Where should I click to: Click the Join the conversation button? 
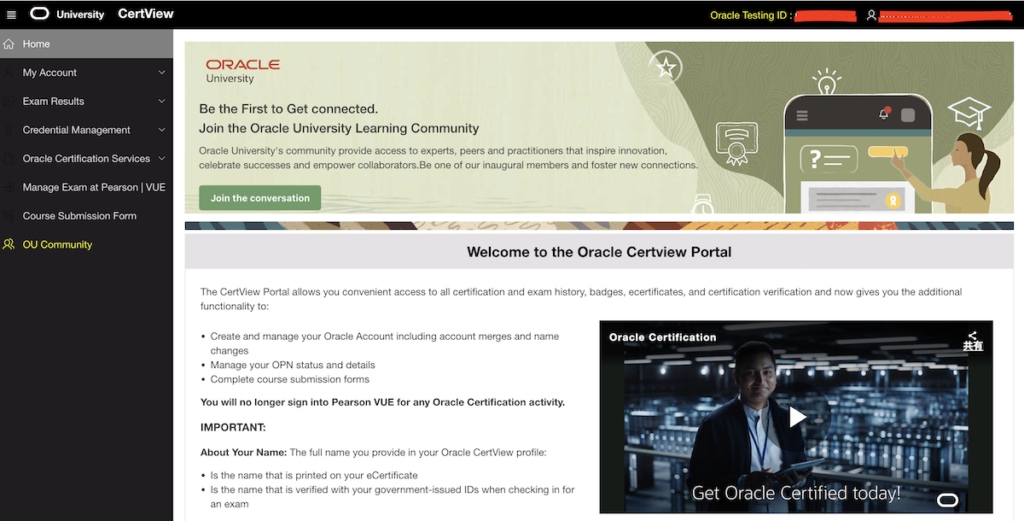(x=260, y=198)
